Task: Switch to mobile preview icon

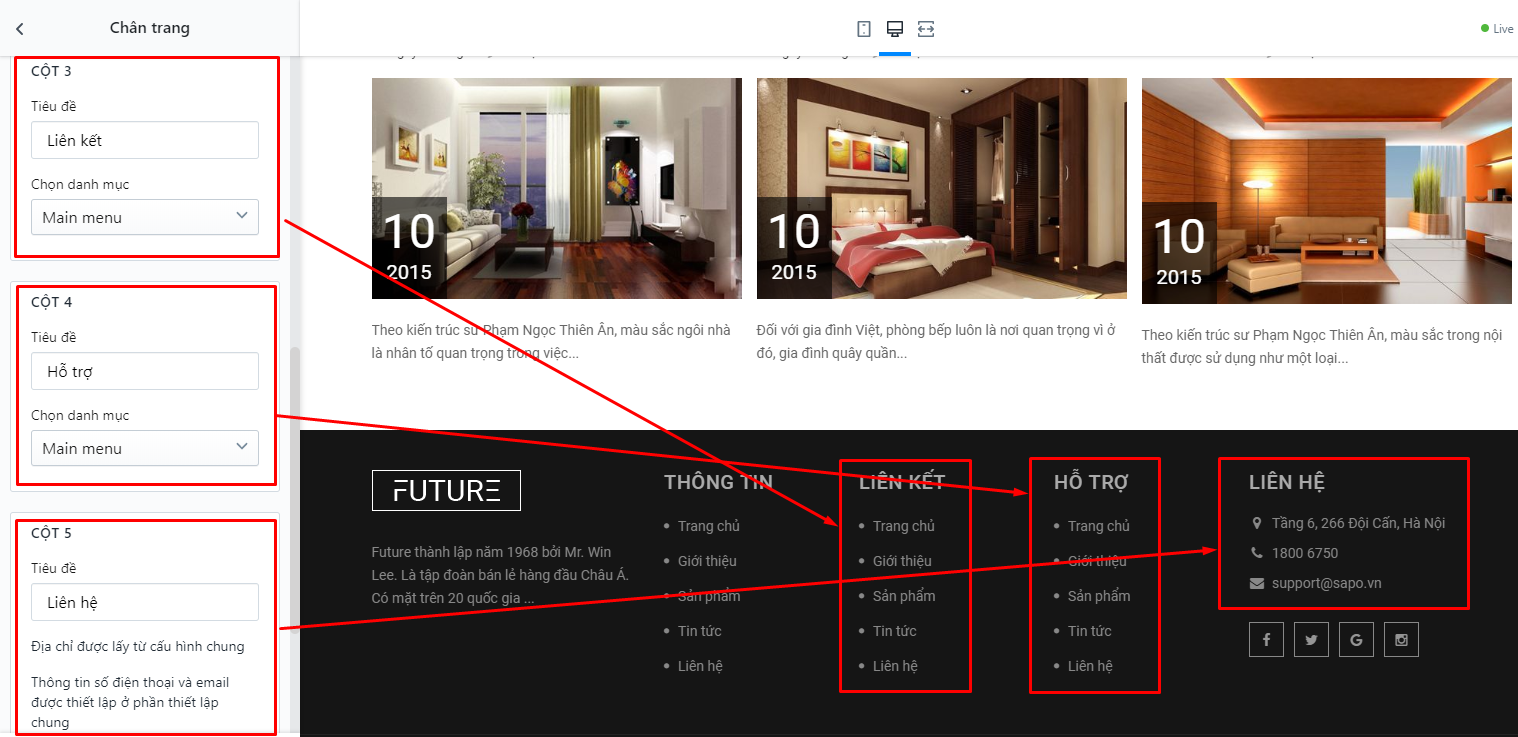Action: [x=864, y=29]
